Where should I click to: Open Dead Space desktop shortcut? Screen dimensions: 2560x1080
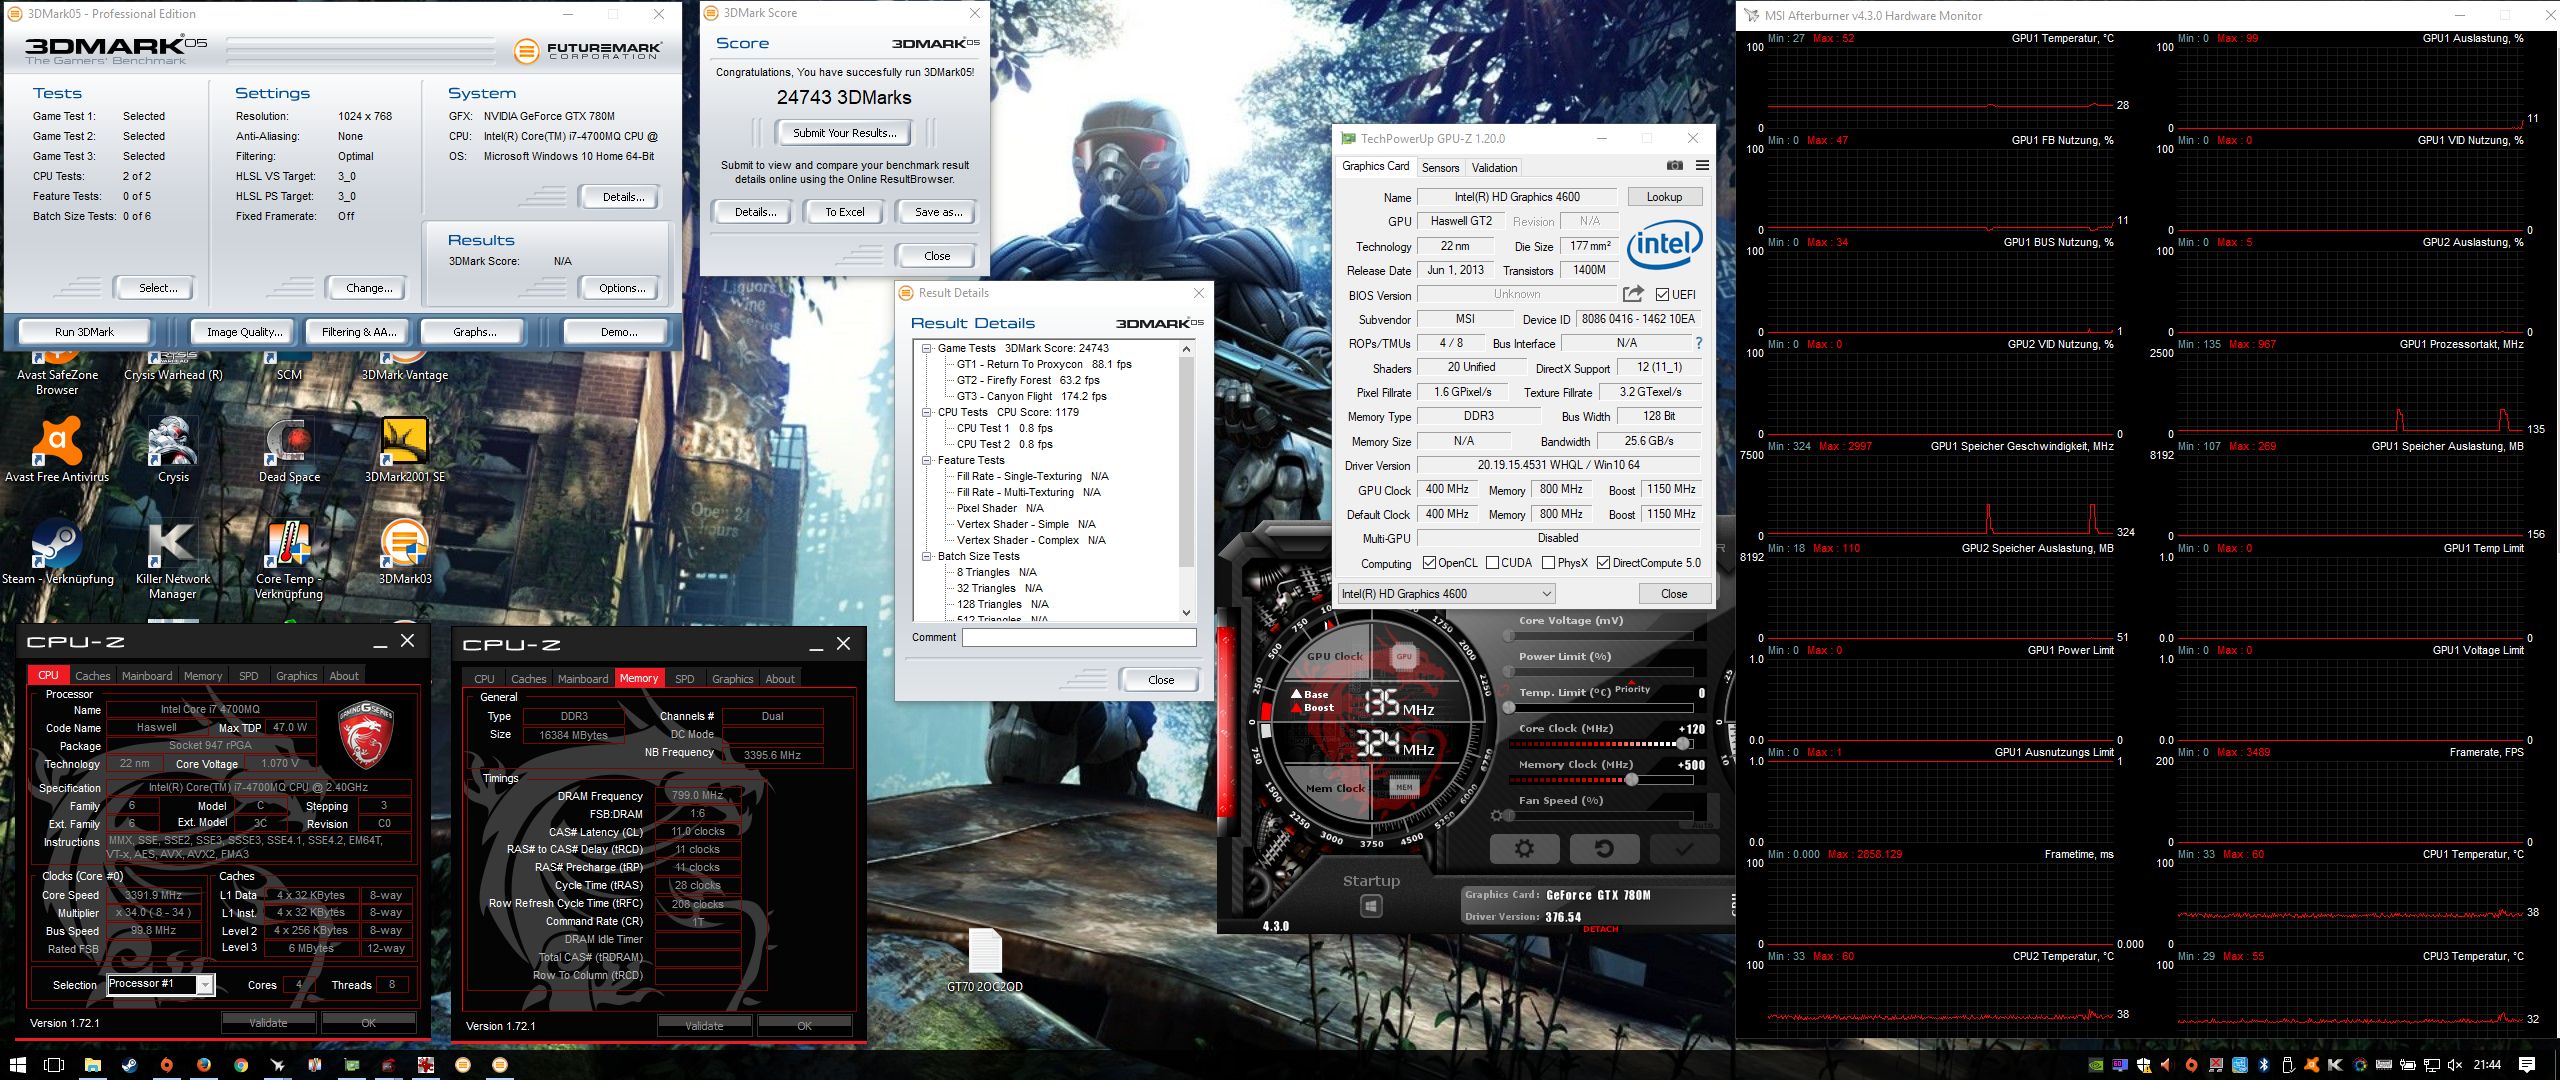[289, 451]
